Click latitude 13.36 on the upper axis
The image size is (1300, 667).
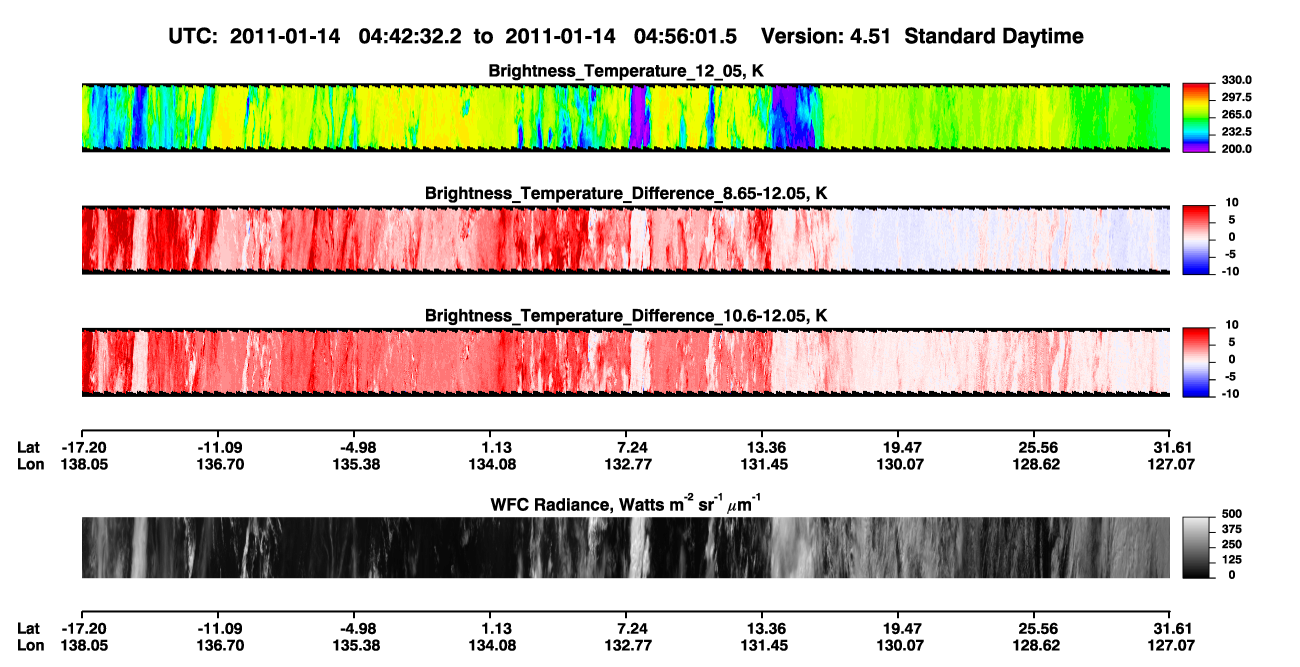763,447
